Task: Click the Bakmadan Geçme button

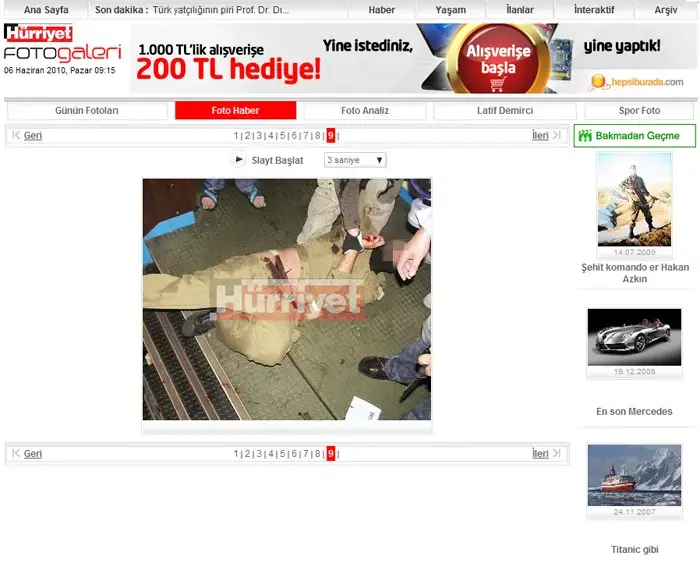Action: [x=634, y=136]
